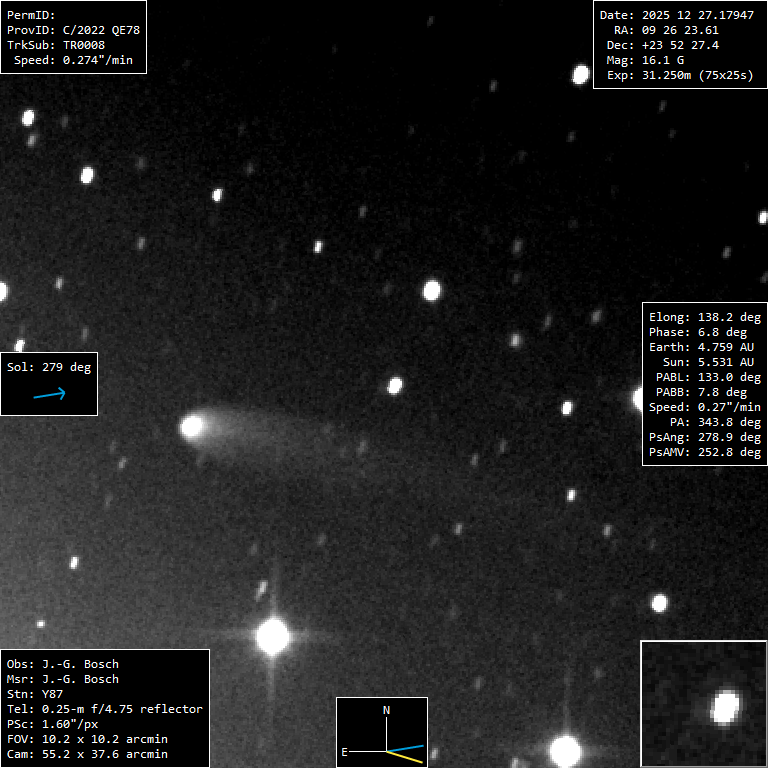Click the TrkSub TR0008 entry
Viewport: 768px width, 768px height.
point(56,45)
